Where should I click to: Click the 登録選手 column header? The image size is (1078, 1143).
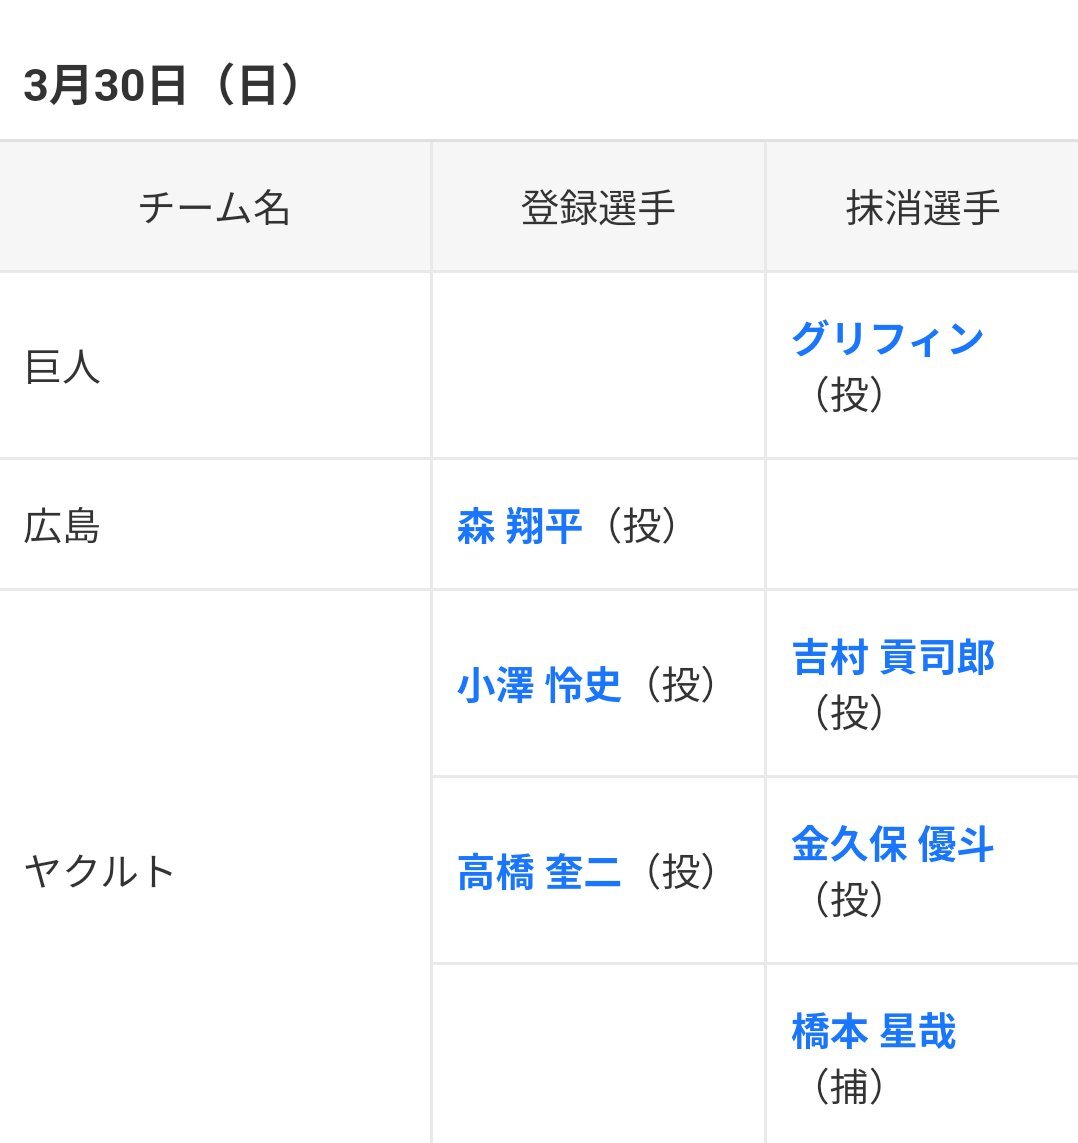point(598,208)
